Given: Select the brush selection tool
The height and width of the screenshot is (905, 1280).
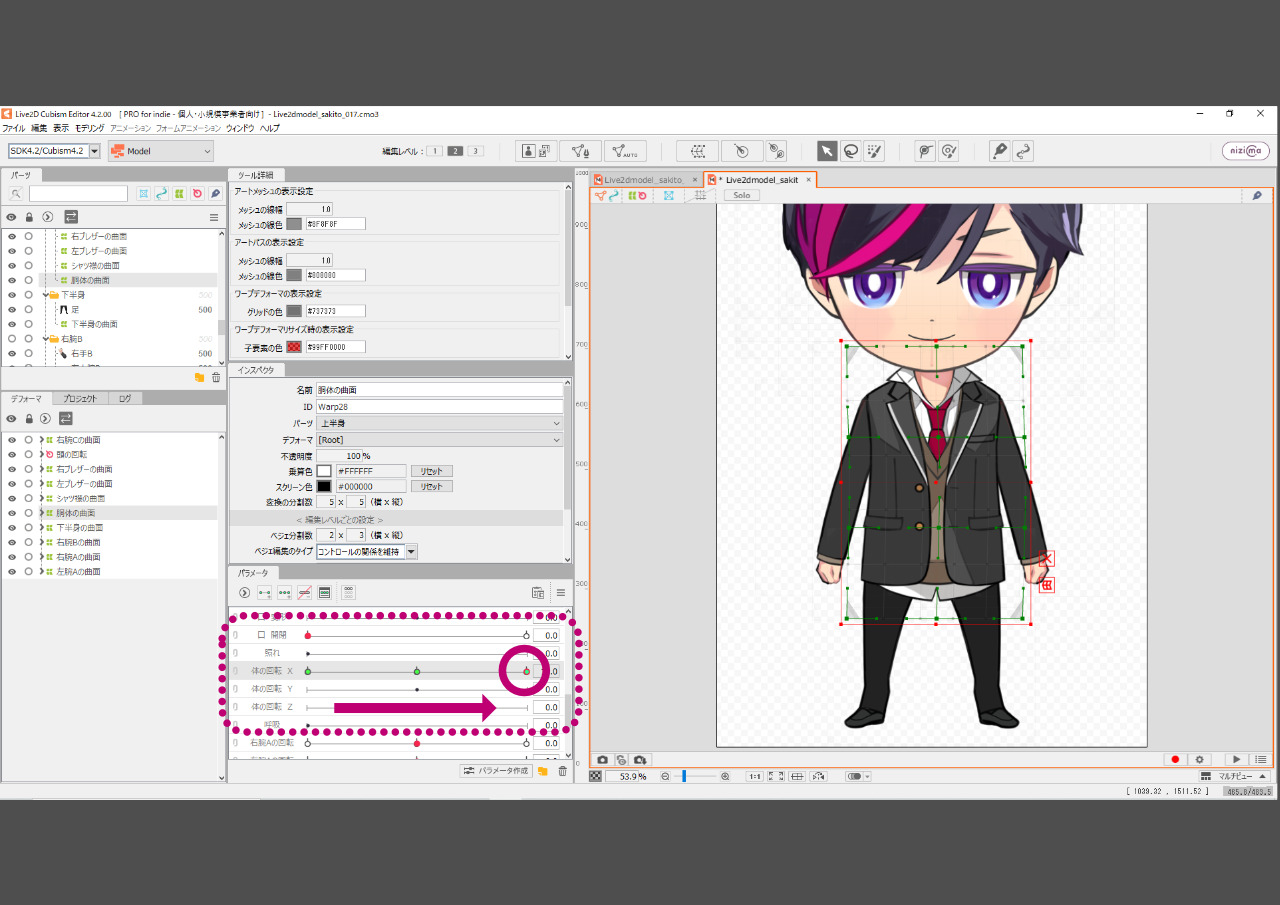Looking at the screenshot, I should tap(875, 151).
